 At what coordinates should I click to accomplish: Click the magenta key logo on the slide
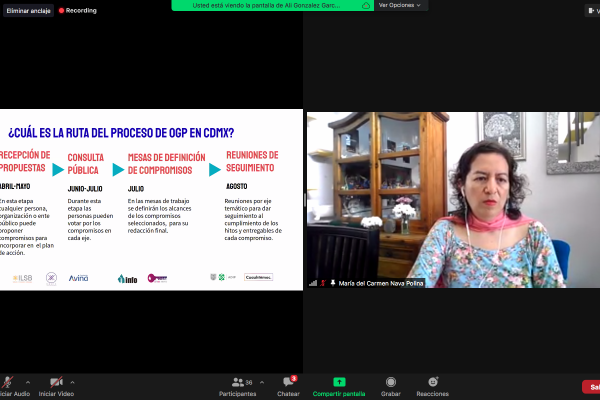(x=157, y=278)
